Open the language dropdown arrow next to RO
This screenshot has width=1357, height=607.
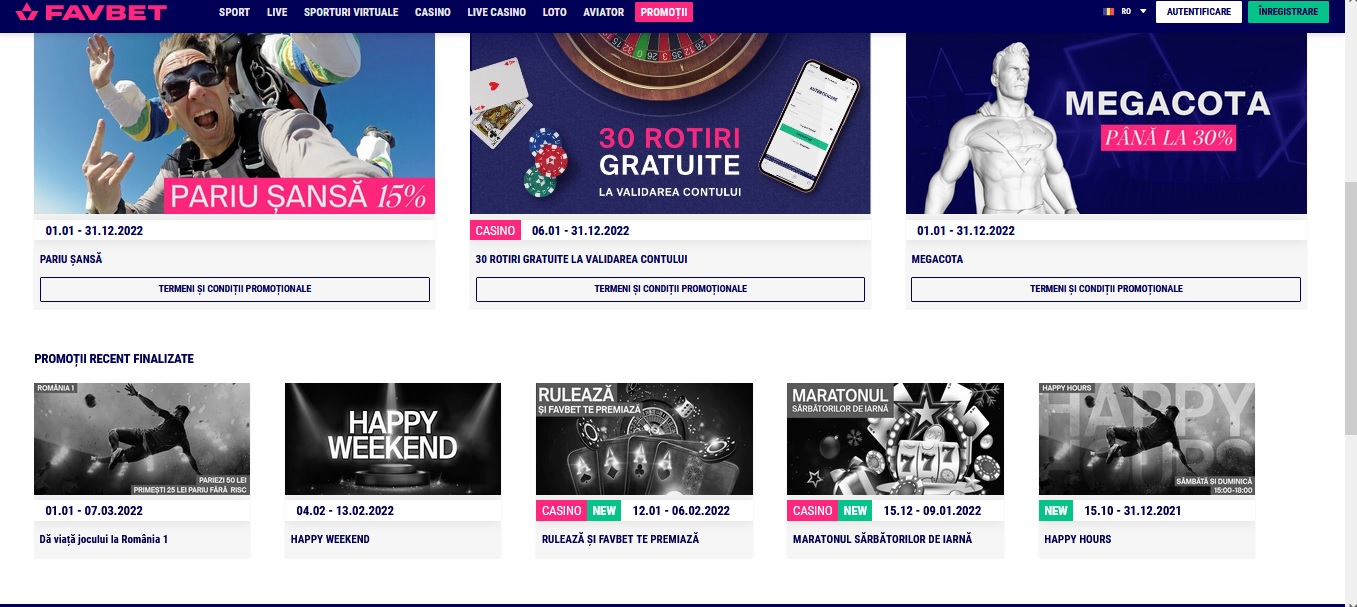click(x=1142, y=12)
